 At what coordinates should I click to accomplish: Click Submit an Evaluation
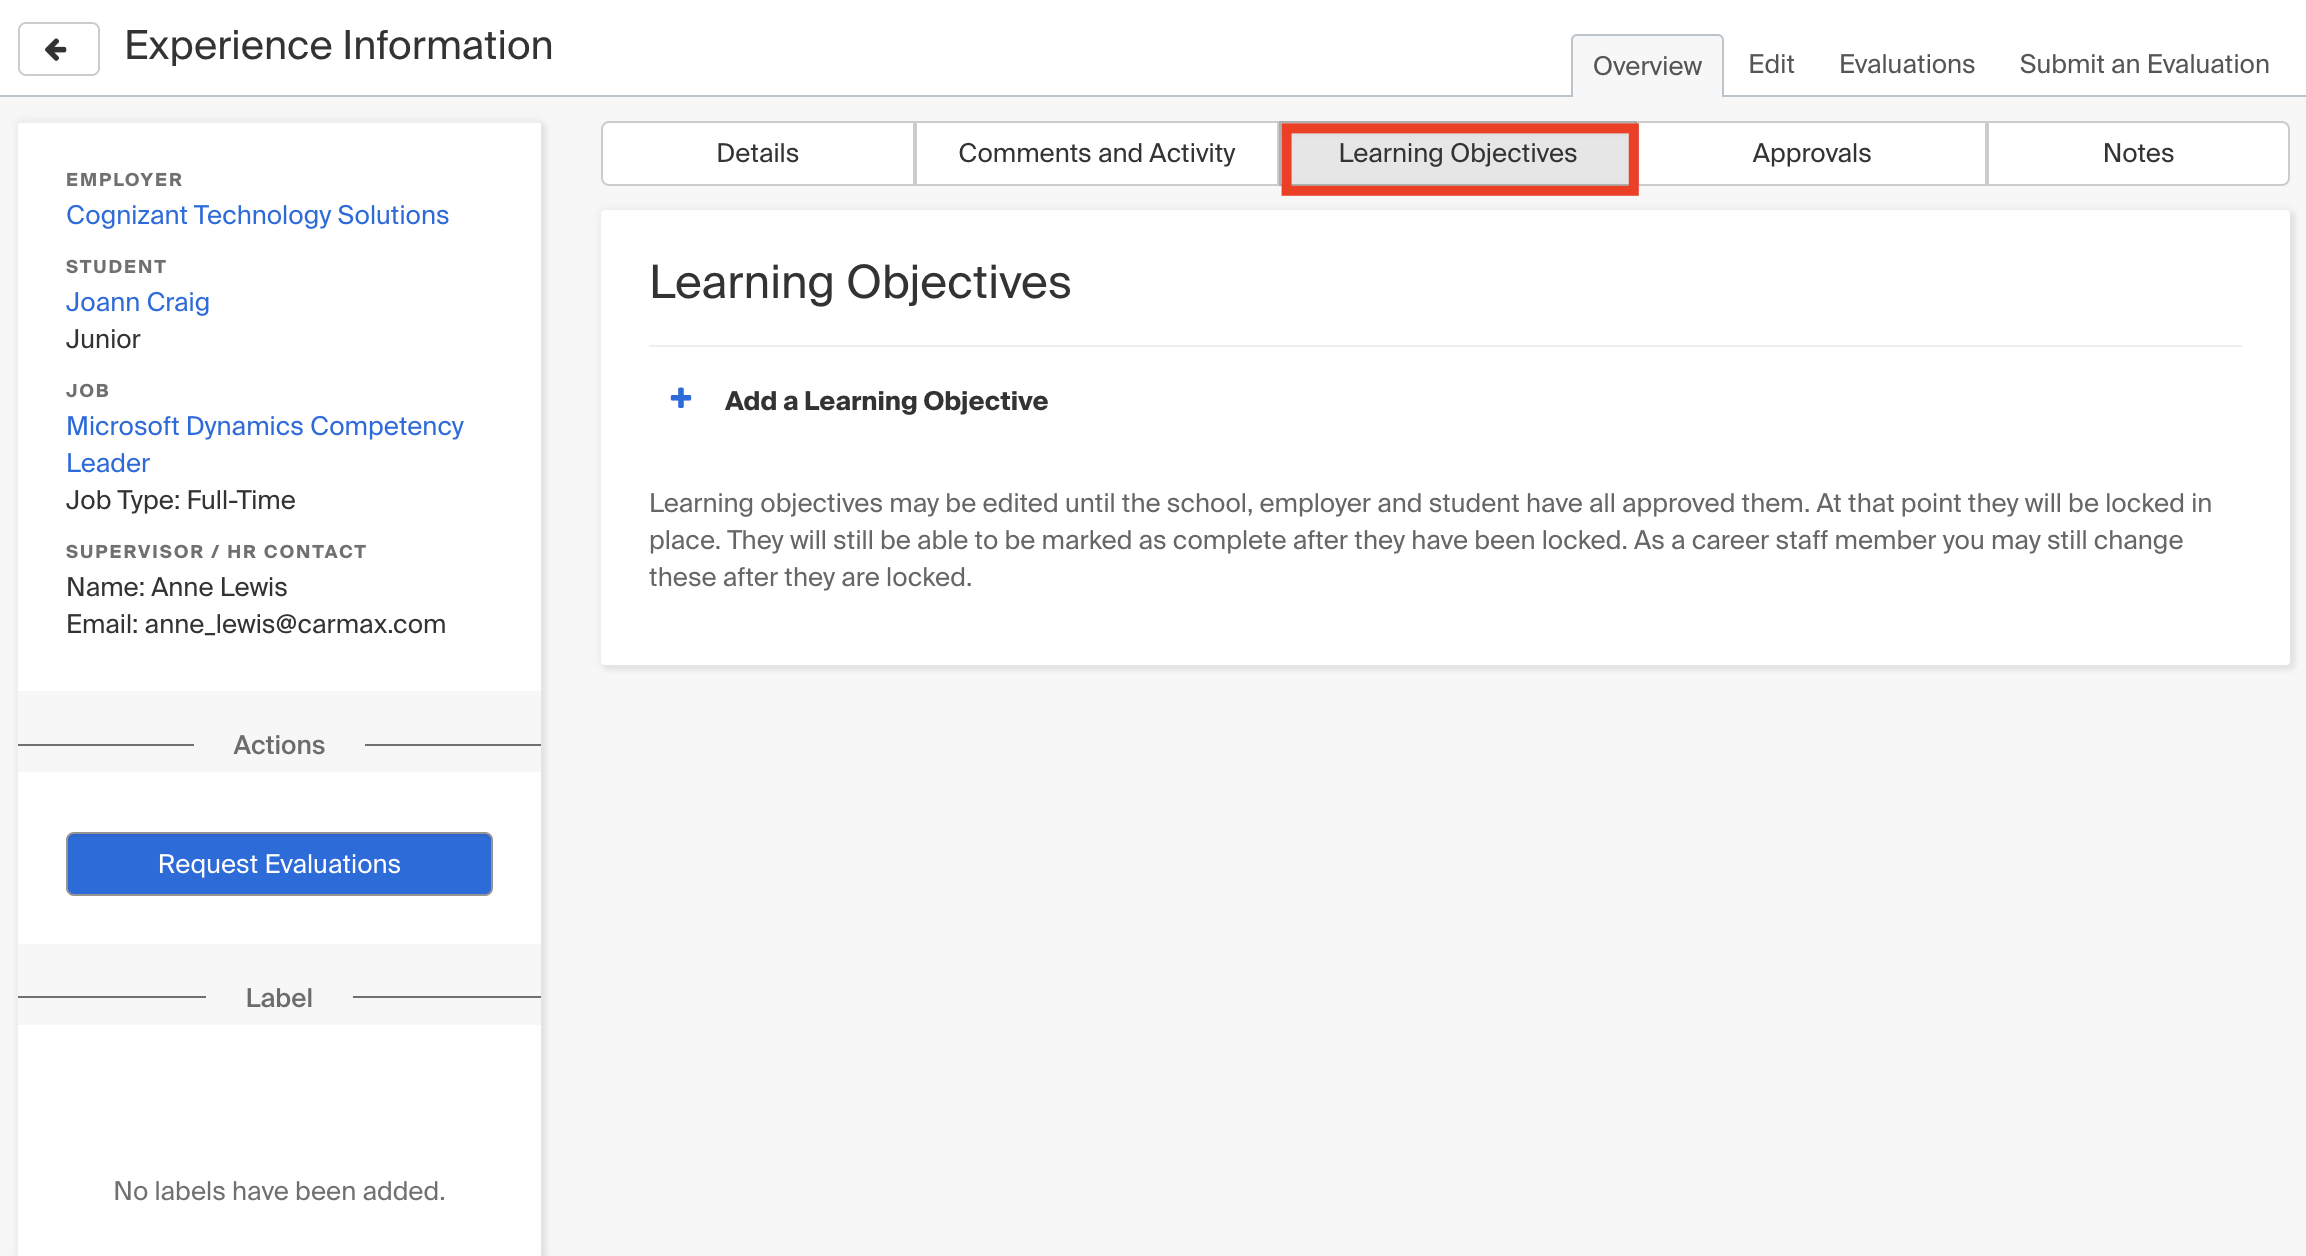coord(2143,64)
